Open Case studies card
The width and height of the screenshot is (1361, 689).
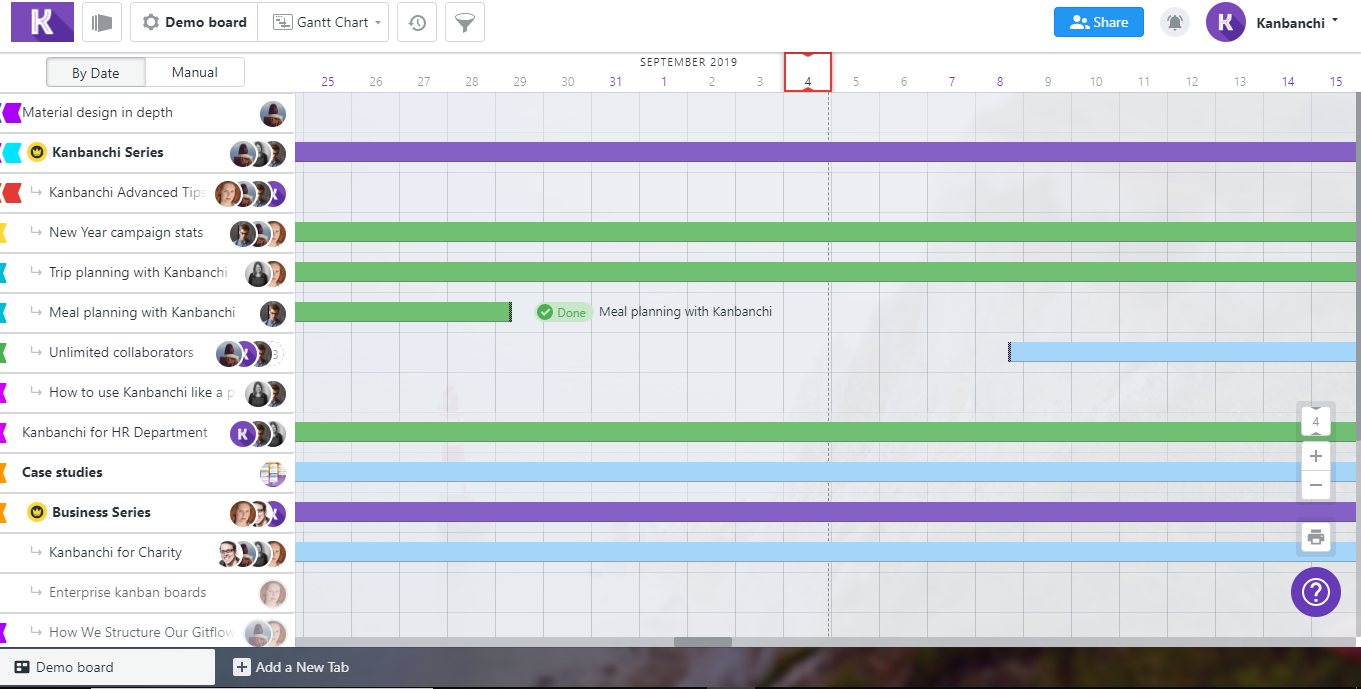pyautogui.click(x=62, y=473)
